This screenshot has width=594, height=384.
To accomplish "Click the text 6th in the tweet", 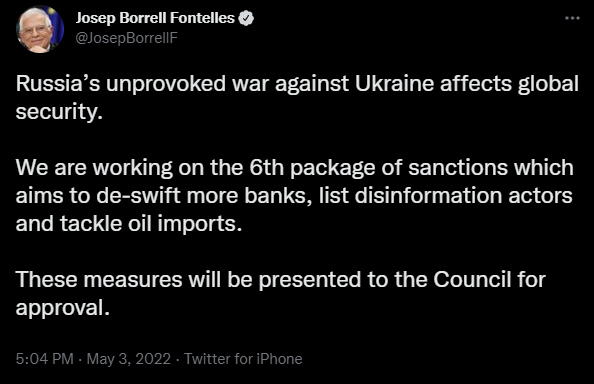I will click(267, 167).
